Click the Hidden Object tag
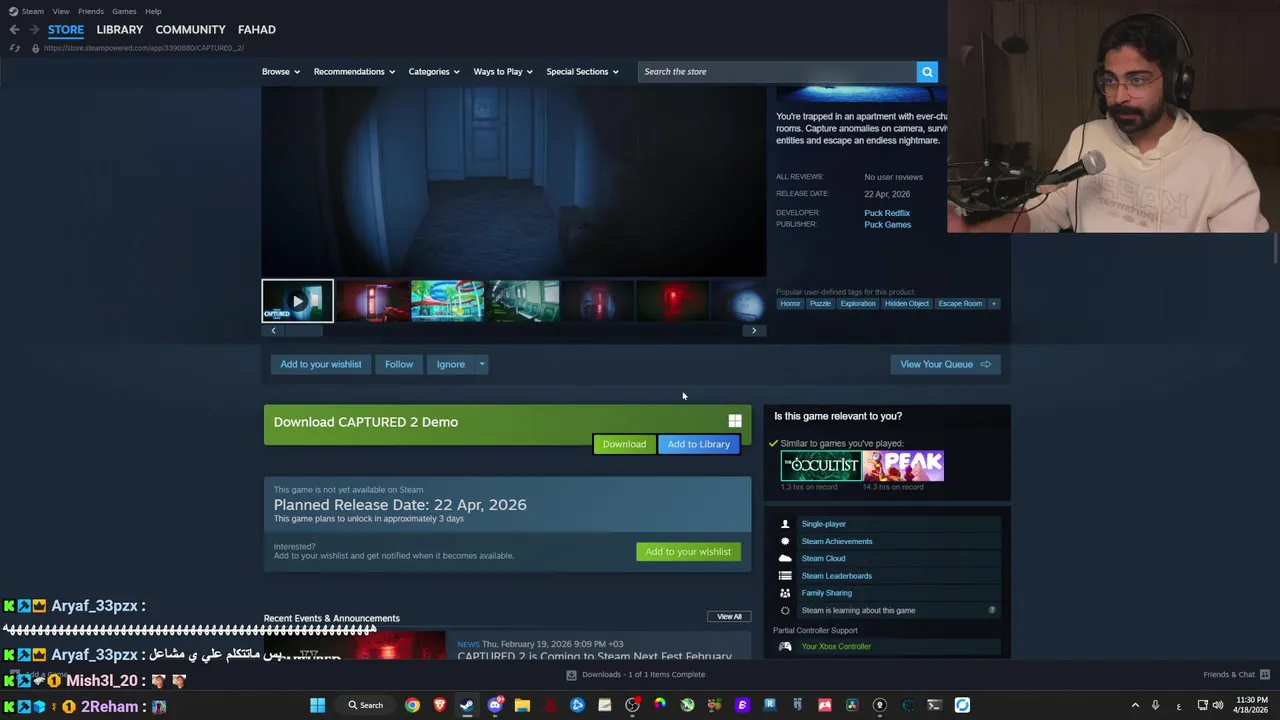Image resolution: width=1280 pixels, height=720 pixels. [907, 304]
